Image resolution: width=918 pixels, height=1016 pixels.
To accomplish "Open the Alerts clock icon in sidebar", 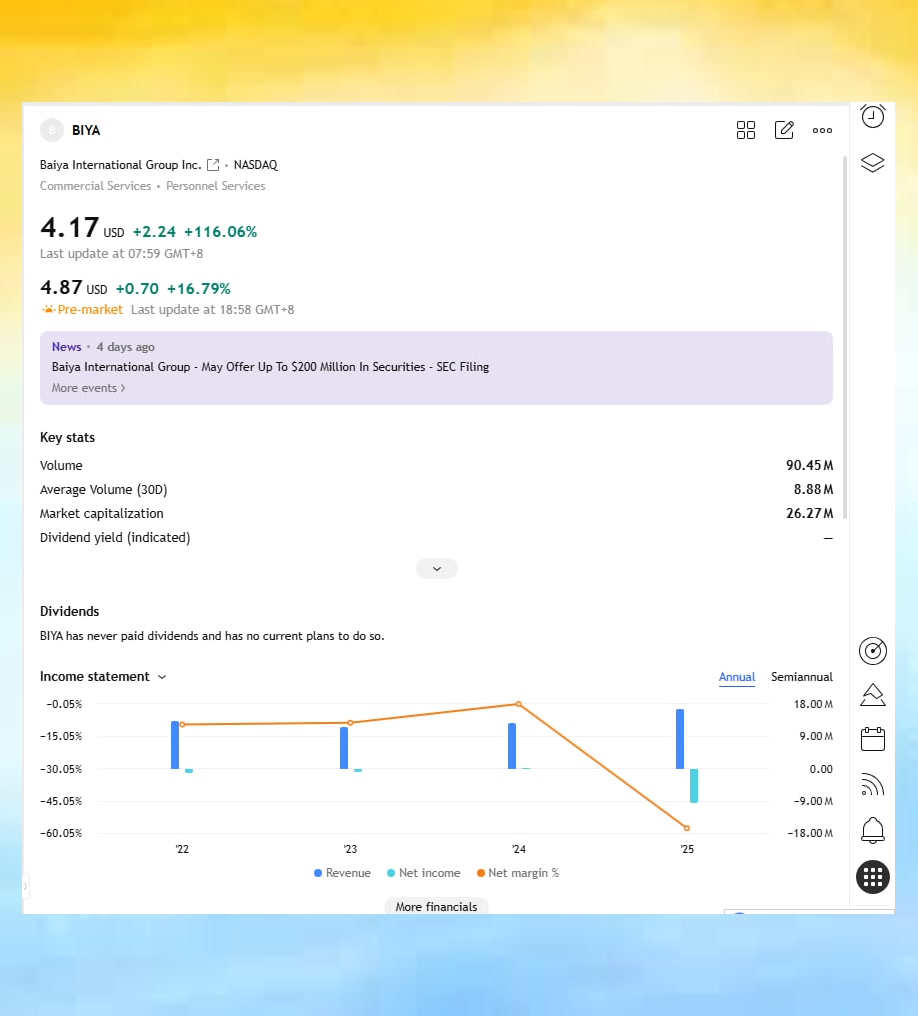I will [873, 116].
